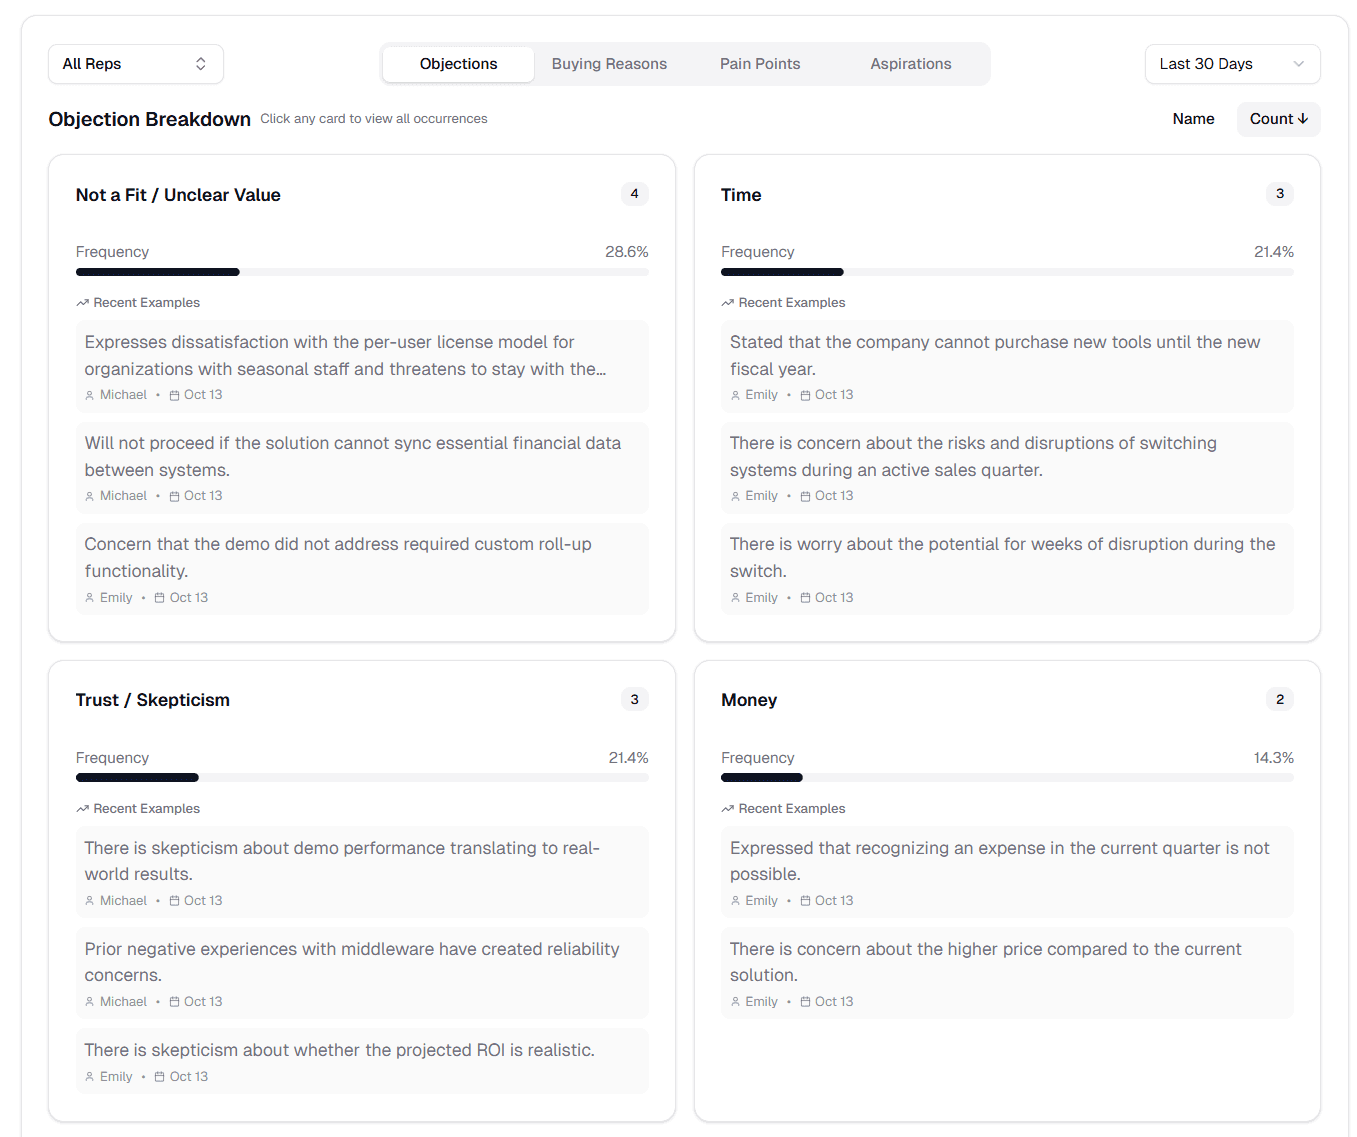The height and width of the screenshot is (1137, 1357).
Task: Click the trend icon in Money card
Action: 728,809
